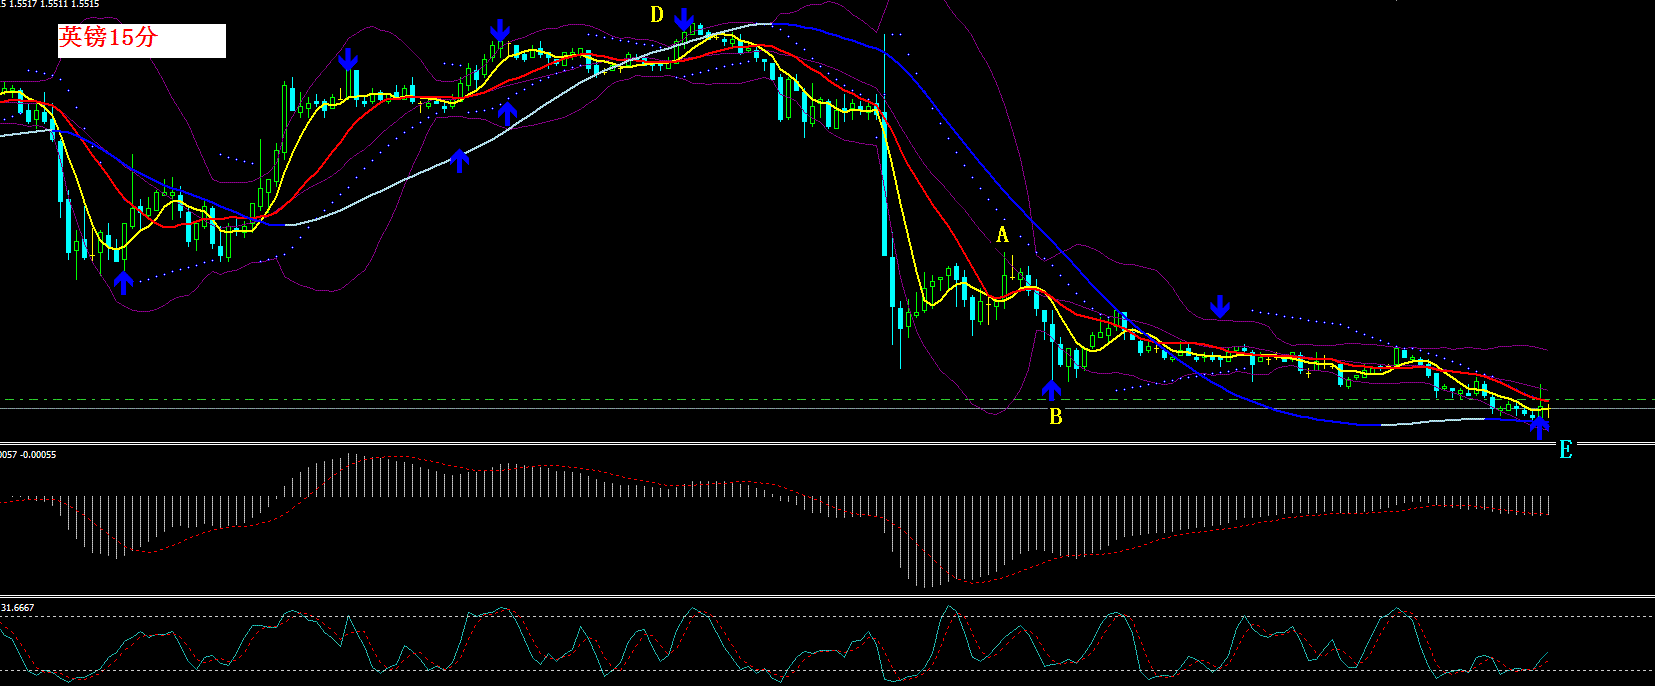Select the blue up arrow above B
The height and width of the screenshot is (686, 1655).
1051,389
